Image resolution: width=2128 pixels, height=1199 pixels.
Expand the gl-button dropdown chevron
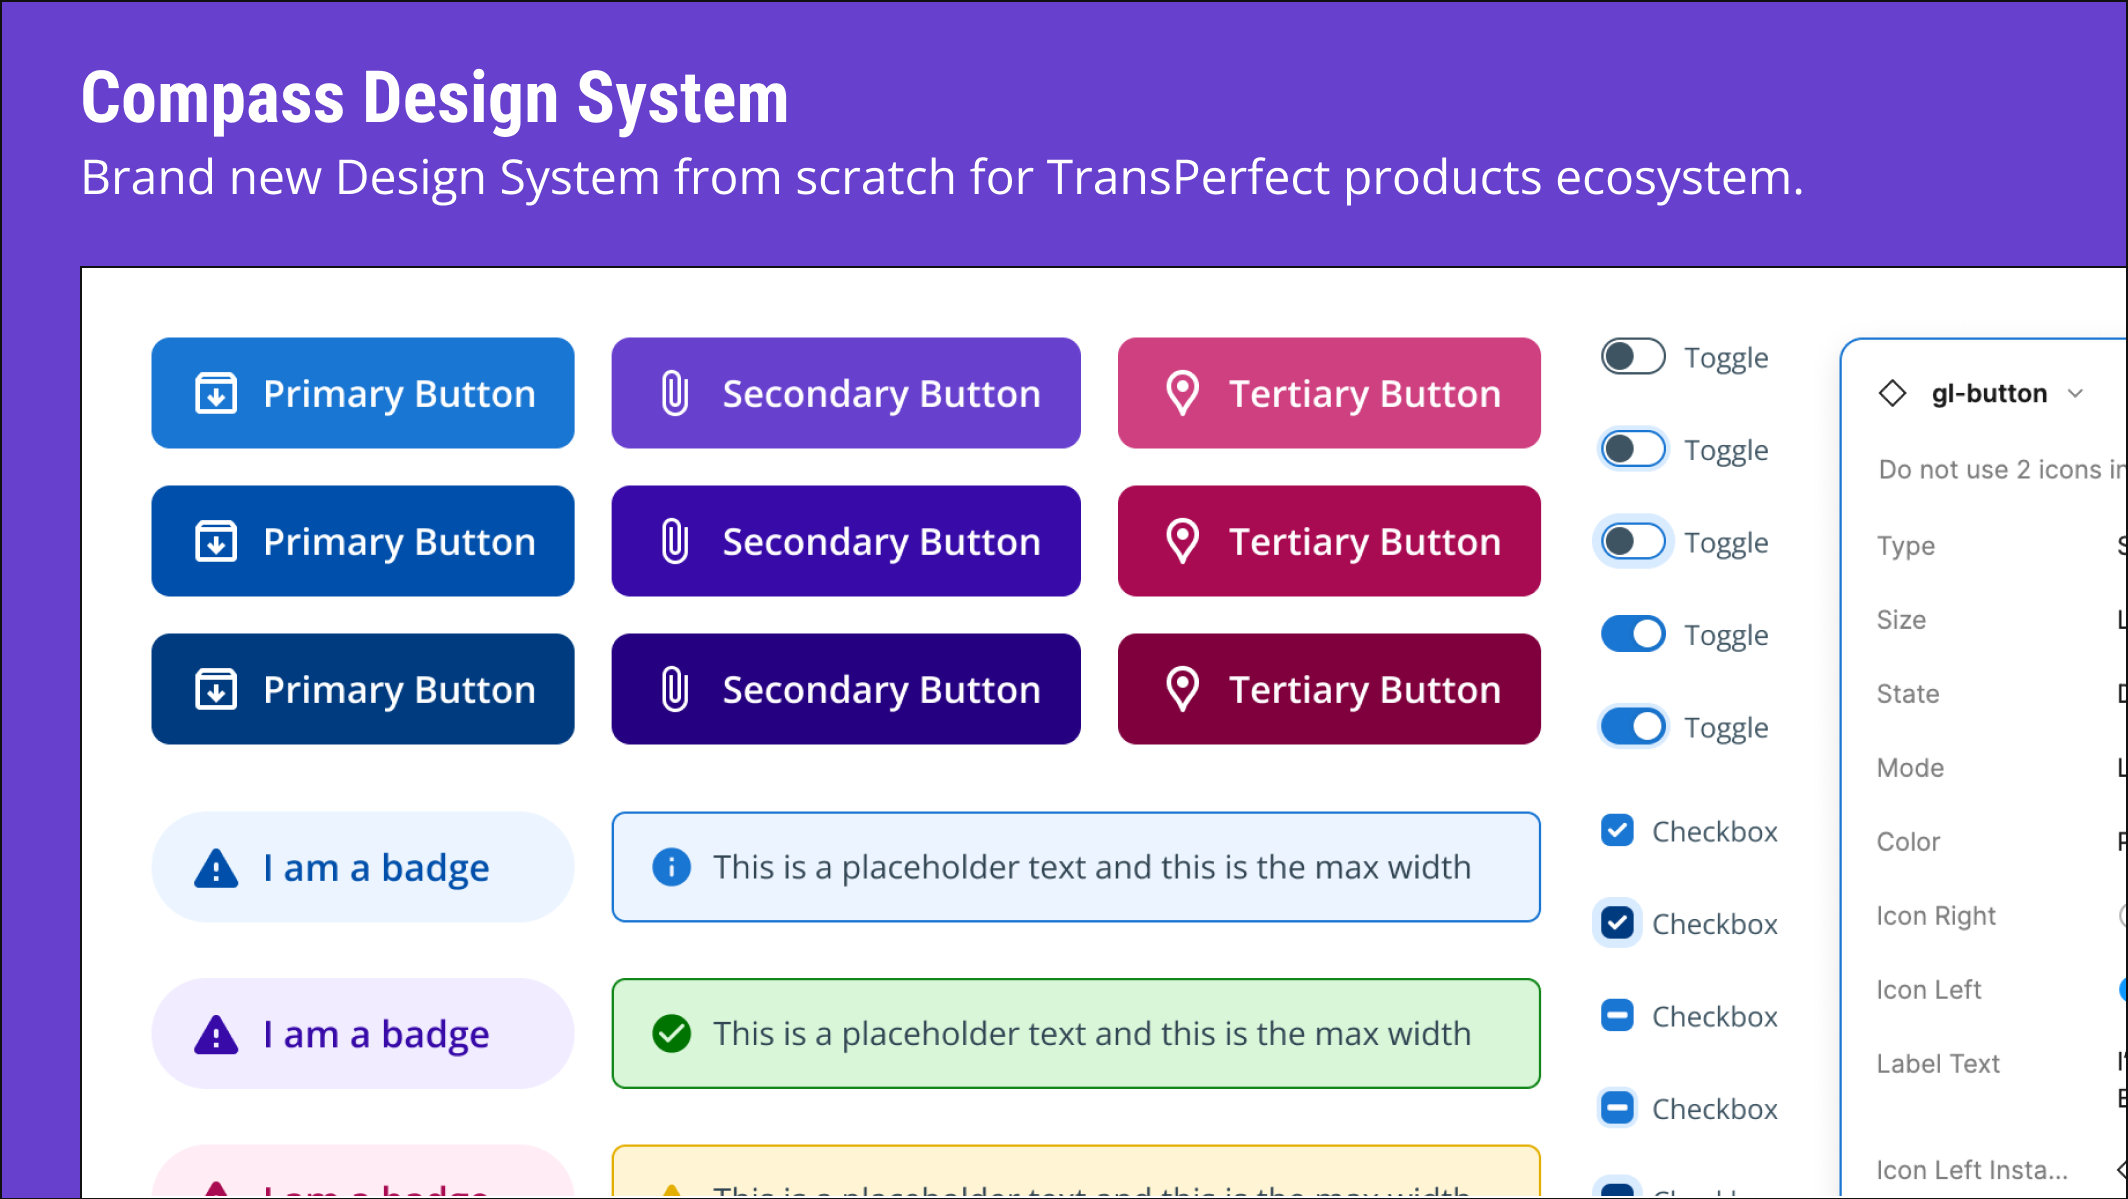pos(2075,394)
